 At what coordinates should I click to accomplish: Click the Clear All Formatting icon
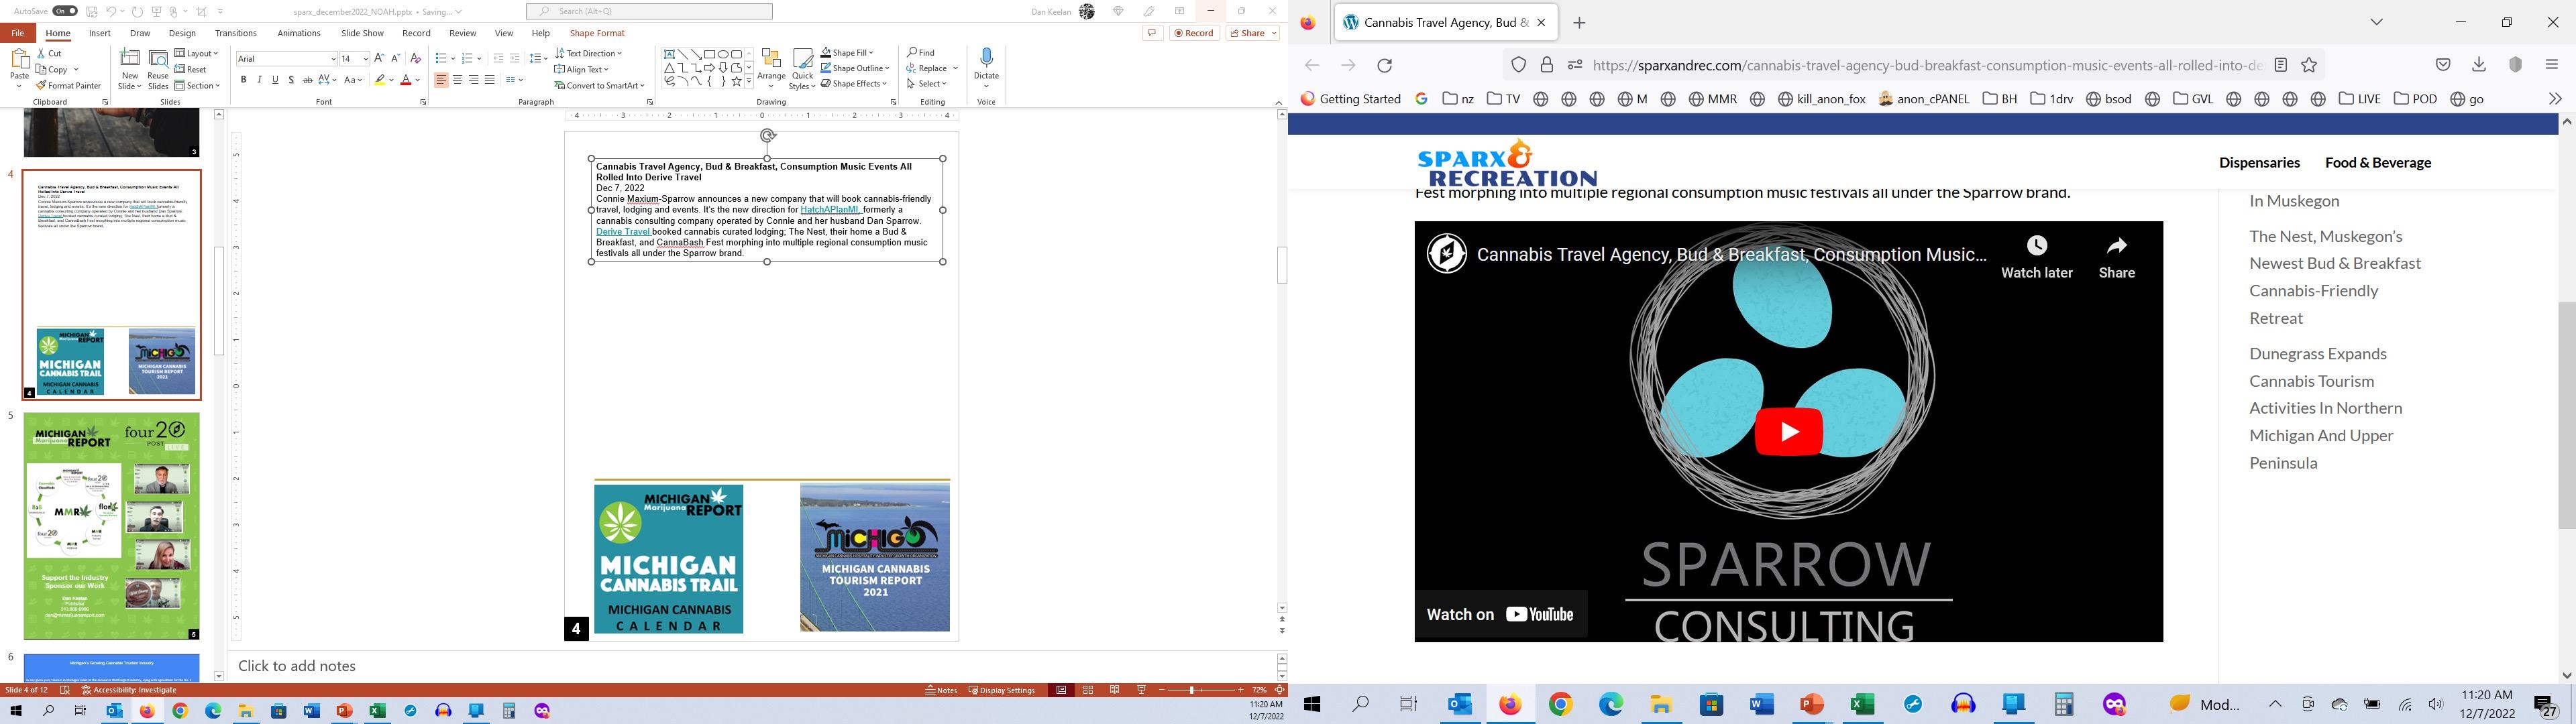tap(416, 59)
